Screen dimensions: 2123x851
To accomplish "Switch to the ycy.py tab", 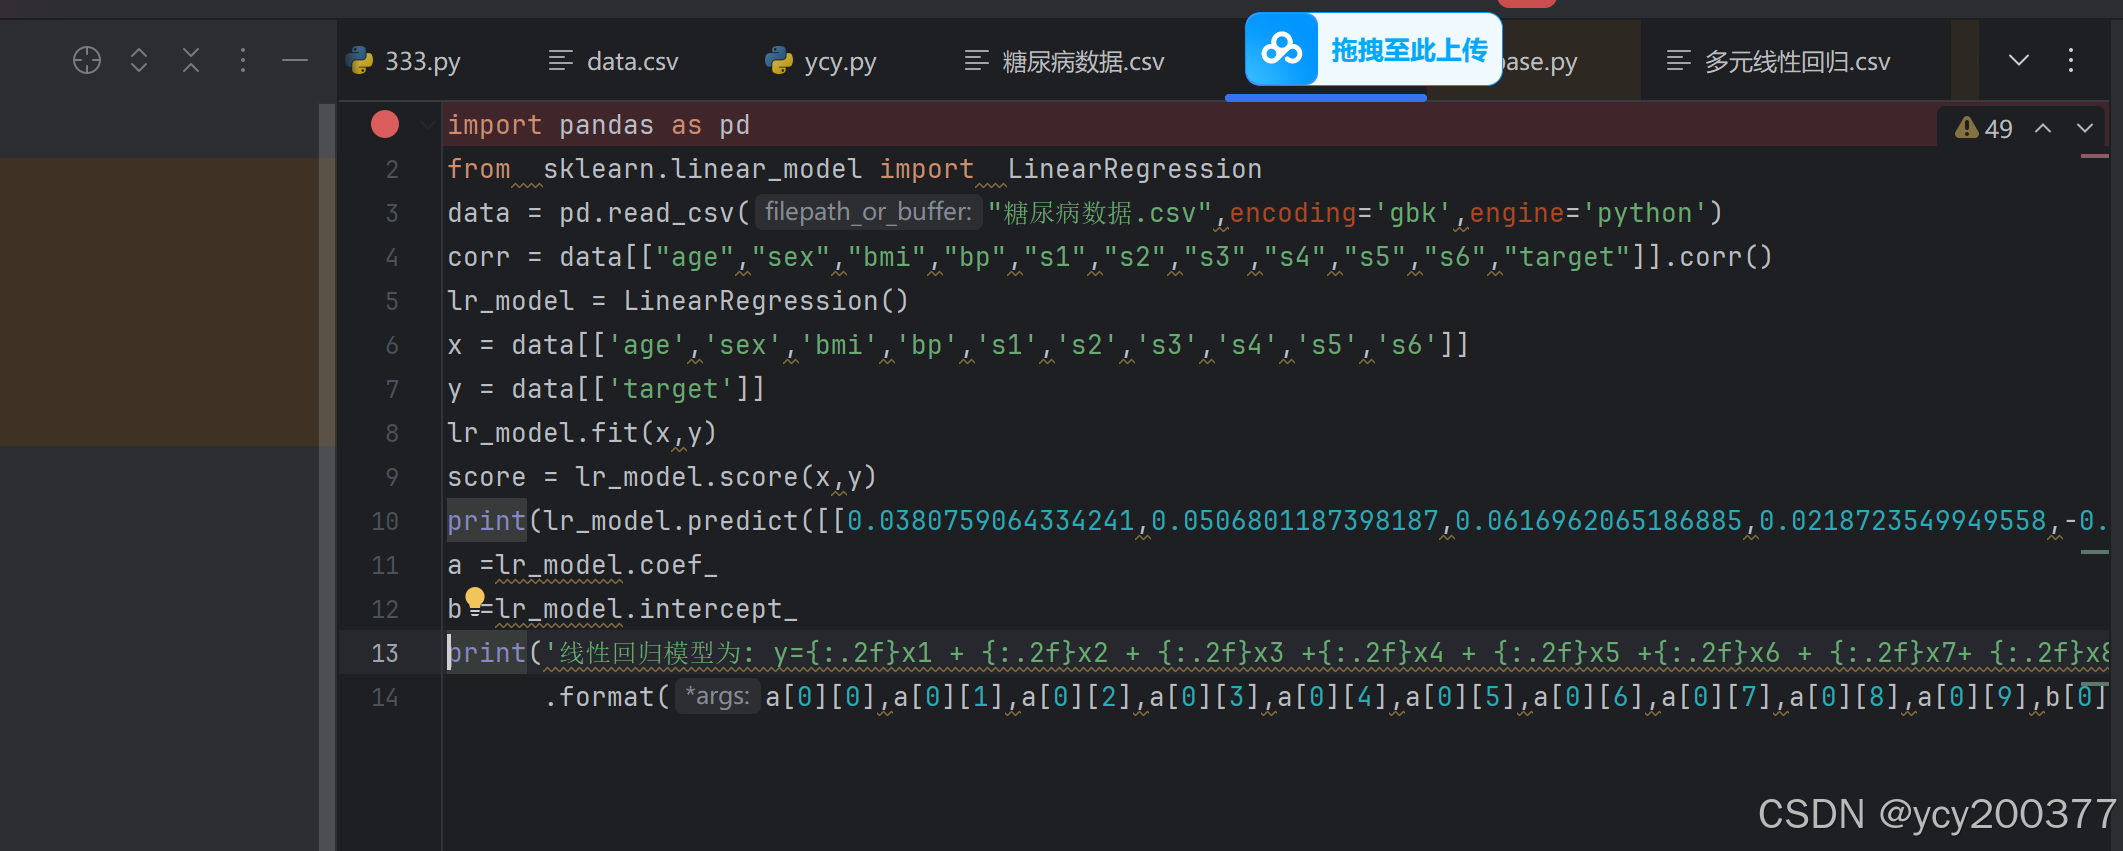I will tap(821, 61).
